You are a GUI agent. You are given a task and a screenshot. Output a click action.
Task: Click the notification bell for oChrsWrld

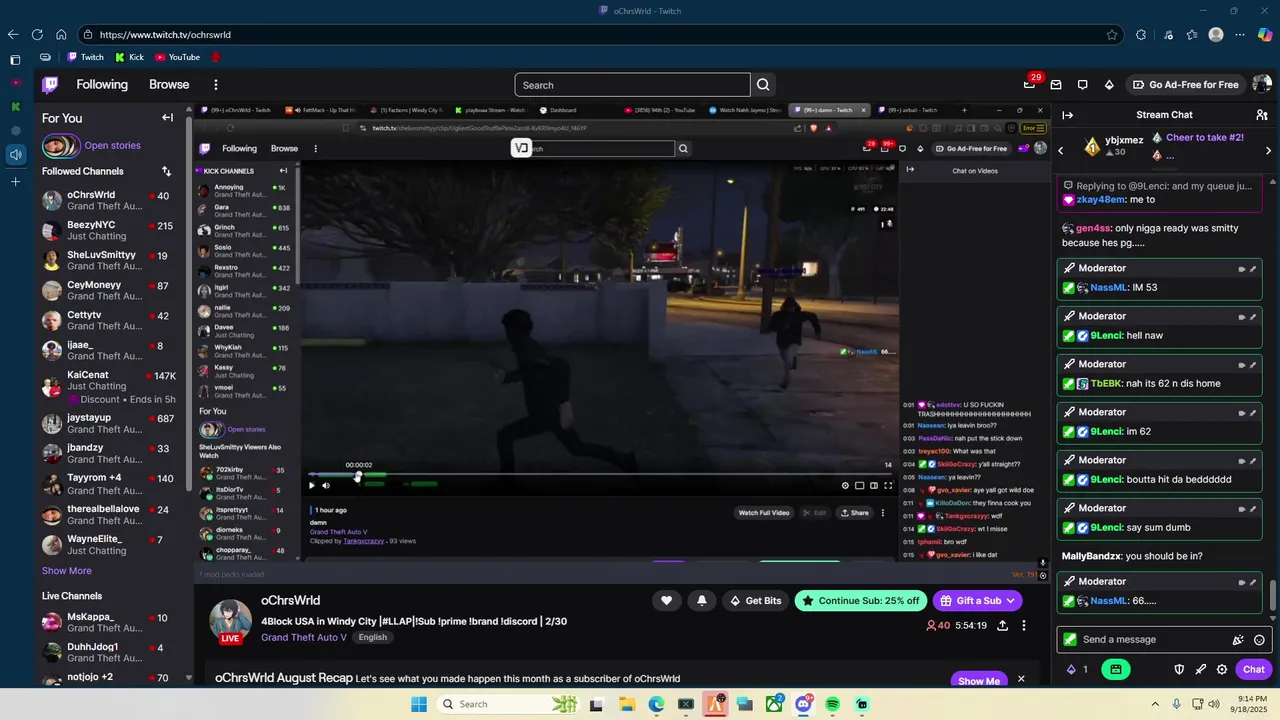[702, 600]
